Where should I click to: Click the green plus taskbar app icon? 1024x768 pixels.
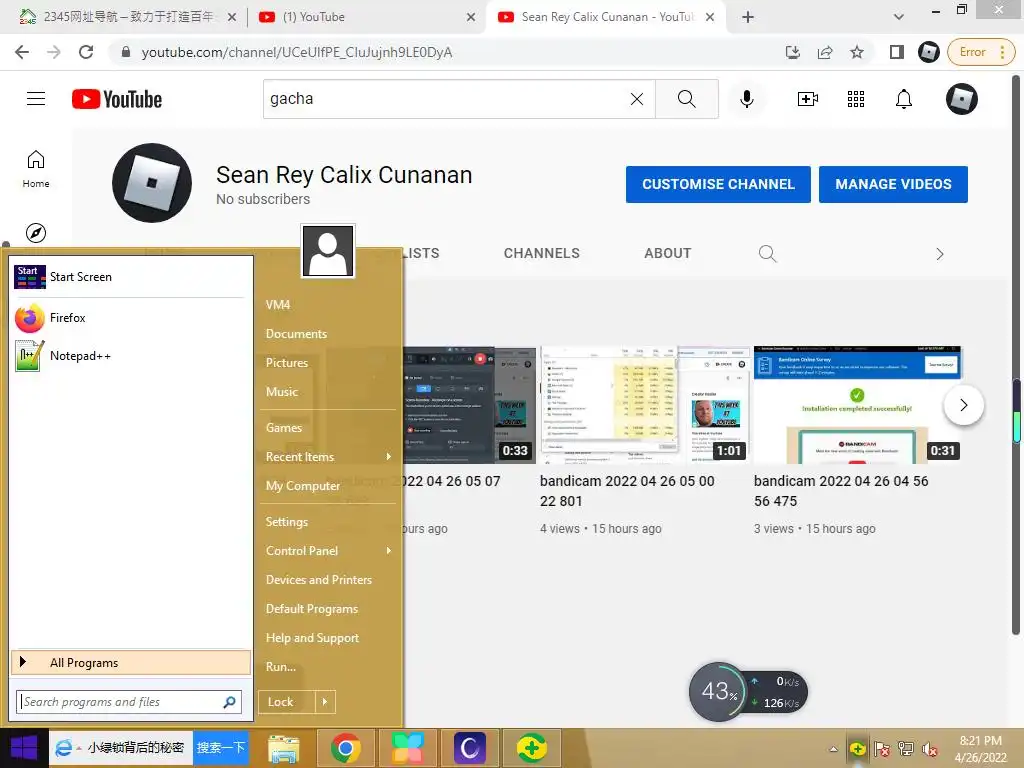(532, 748)
